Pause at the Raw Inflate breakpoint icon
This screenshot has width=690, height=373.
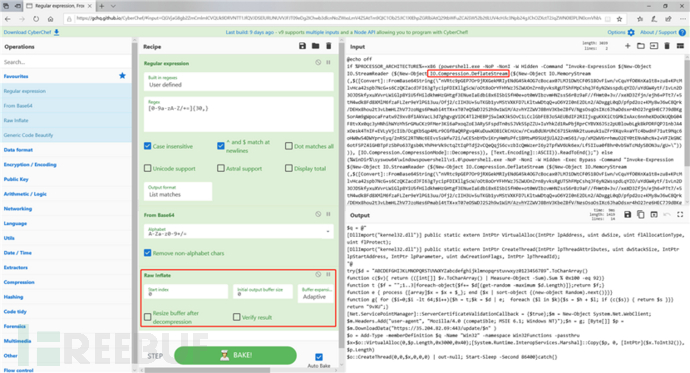point(328,274)
